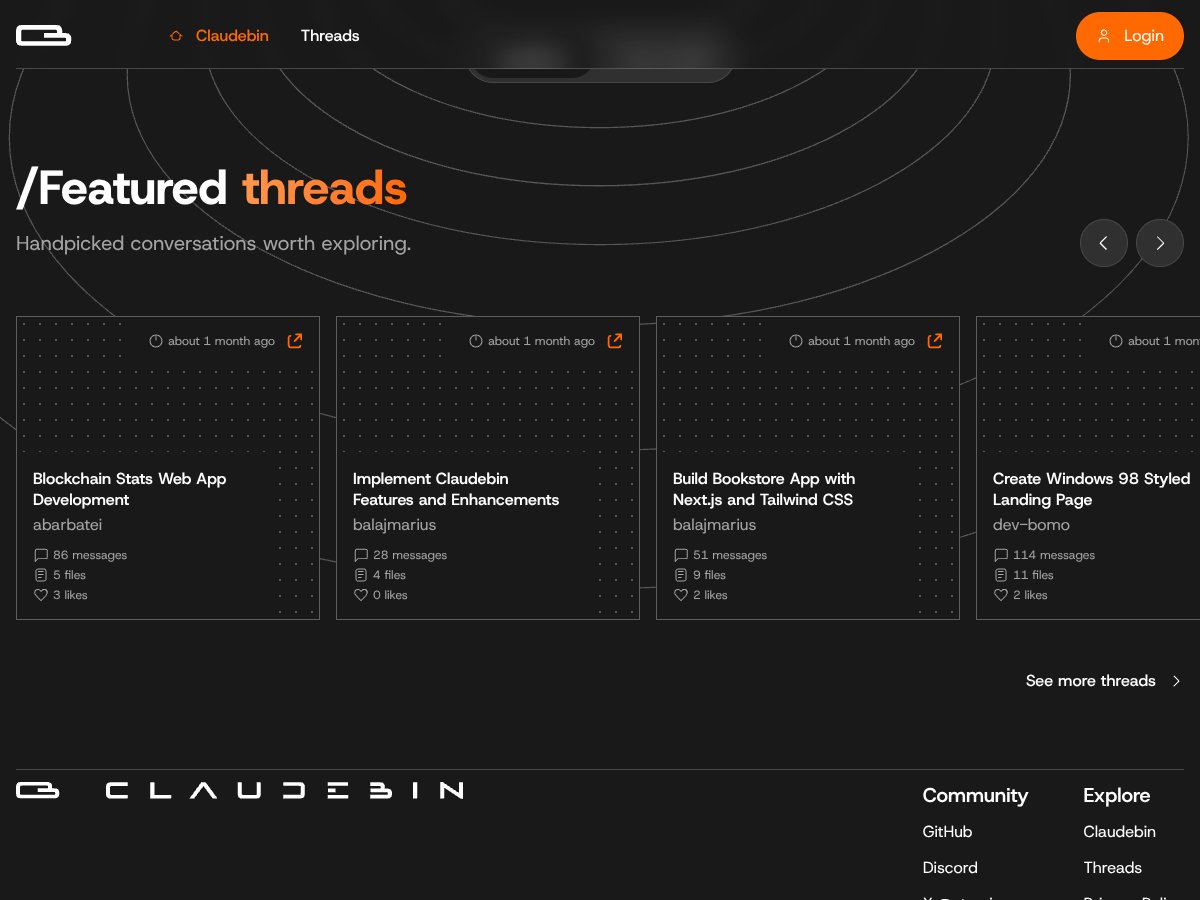1200x900 pixels.
Task: Open the Claudebin nav item
Action: tap(219, 36)
